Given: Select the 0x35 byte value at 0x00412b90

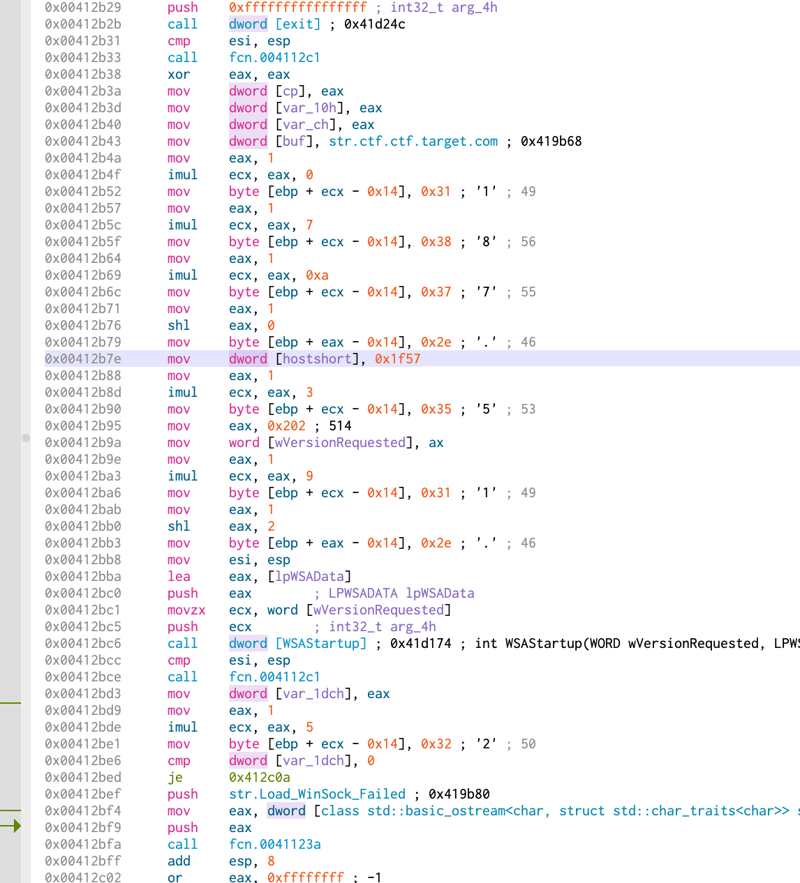Looking at the screenshot, I should 436,409.
